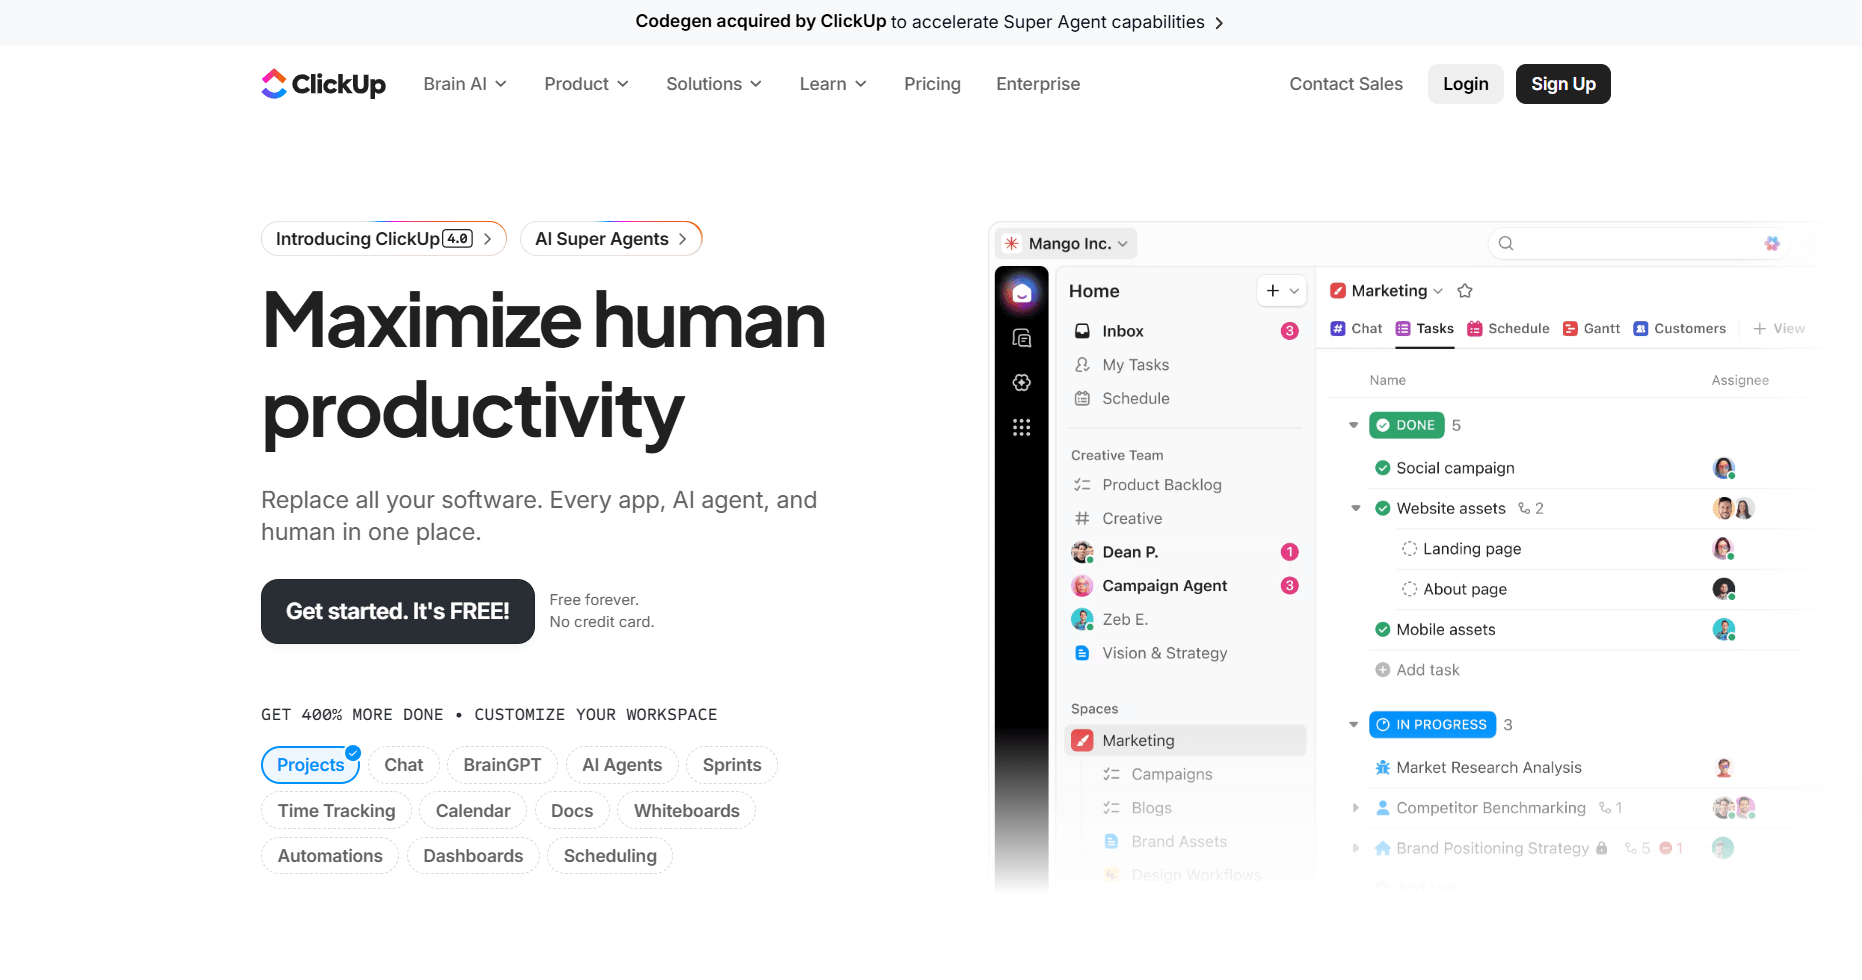
Task: Open the Pricing page
Action: pyautogui.click(x=932, y=84)
